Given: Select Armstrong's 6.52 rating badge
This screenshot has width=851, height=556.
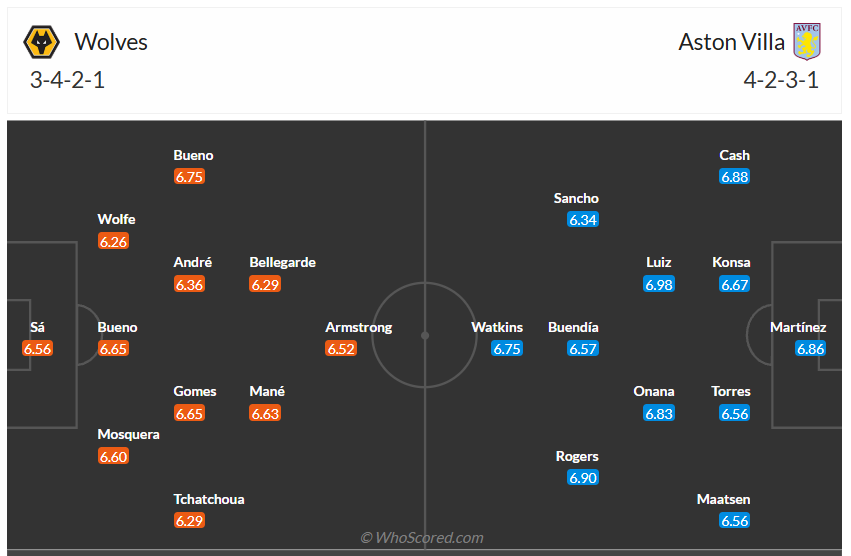Looking at the screenshot, I should [x=341, y=349].
